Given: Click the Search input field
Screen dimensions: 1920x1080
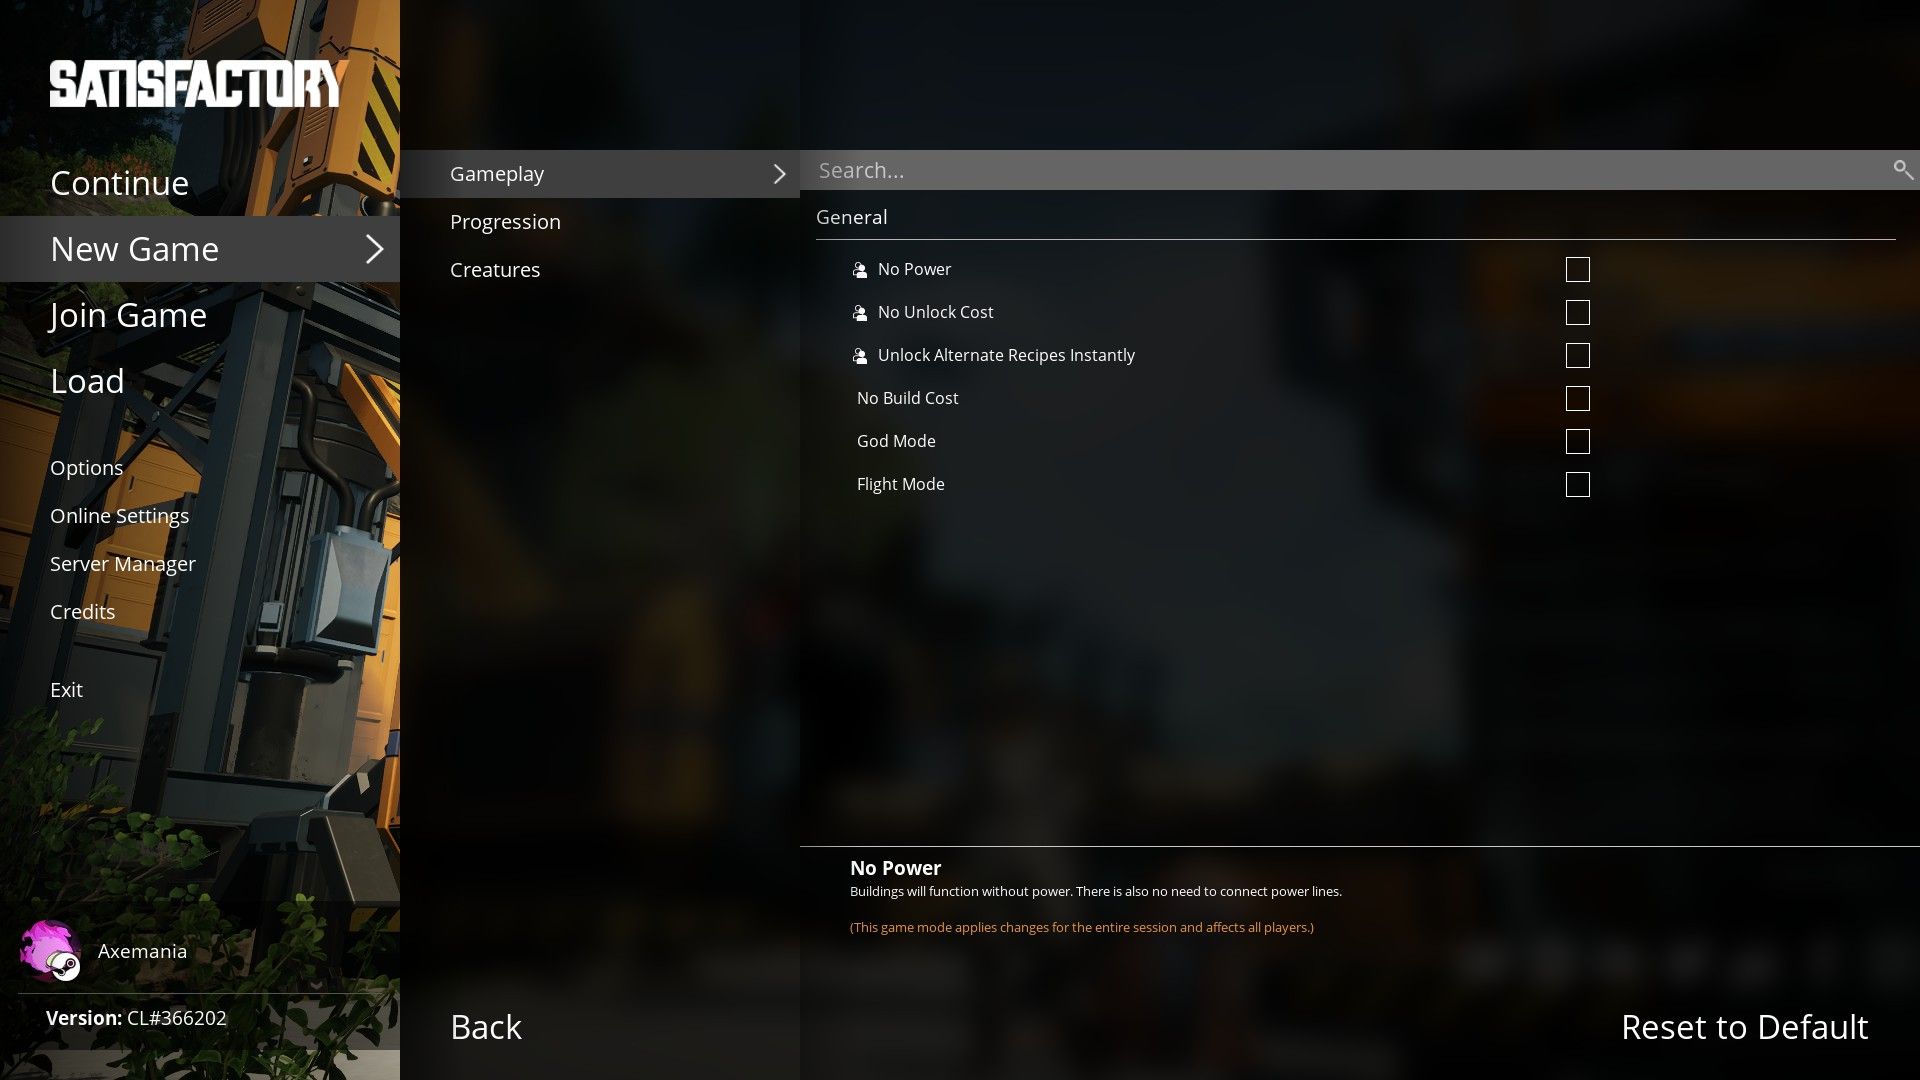Looking at the screenshot, I should click(1360, 169).
